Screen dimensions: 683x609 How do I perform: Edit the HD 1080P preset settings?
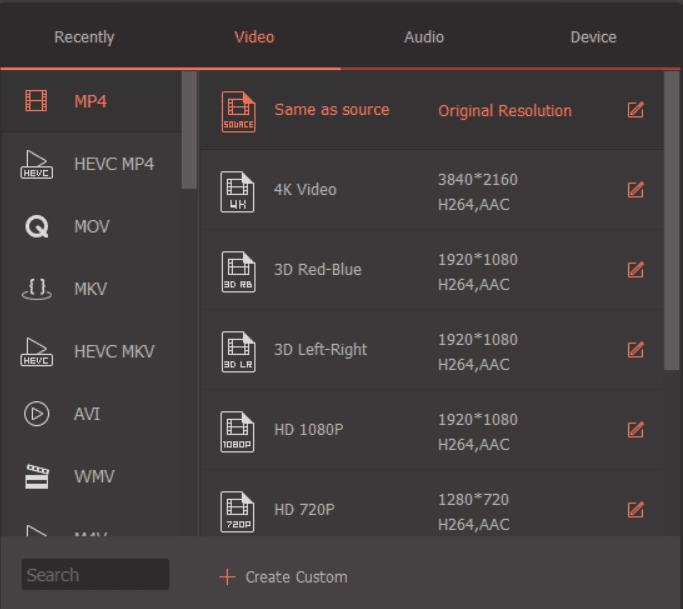[635, 430]
